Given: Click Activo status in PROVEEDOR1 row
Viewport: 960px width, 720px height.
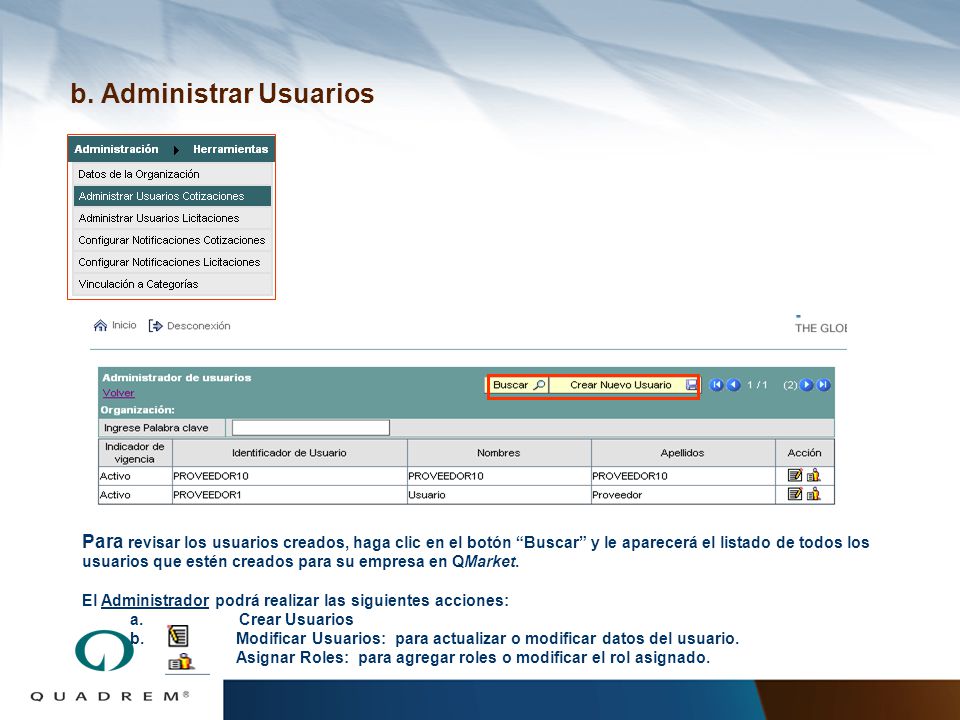Looking at the screenshot, I should (135, 495).
